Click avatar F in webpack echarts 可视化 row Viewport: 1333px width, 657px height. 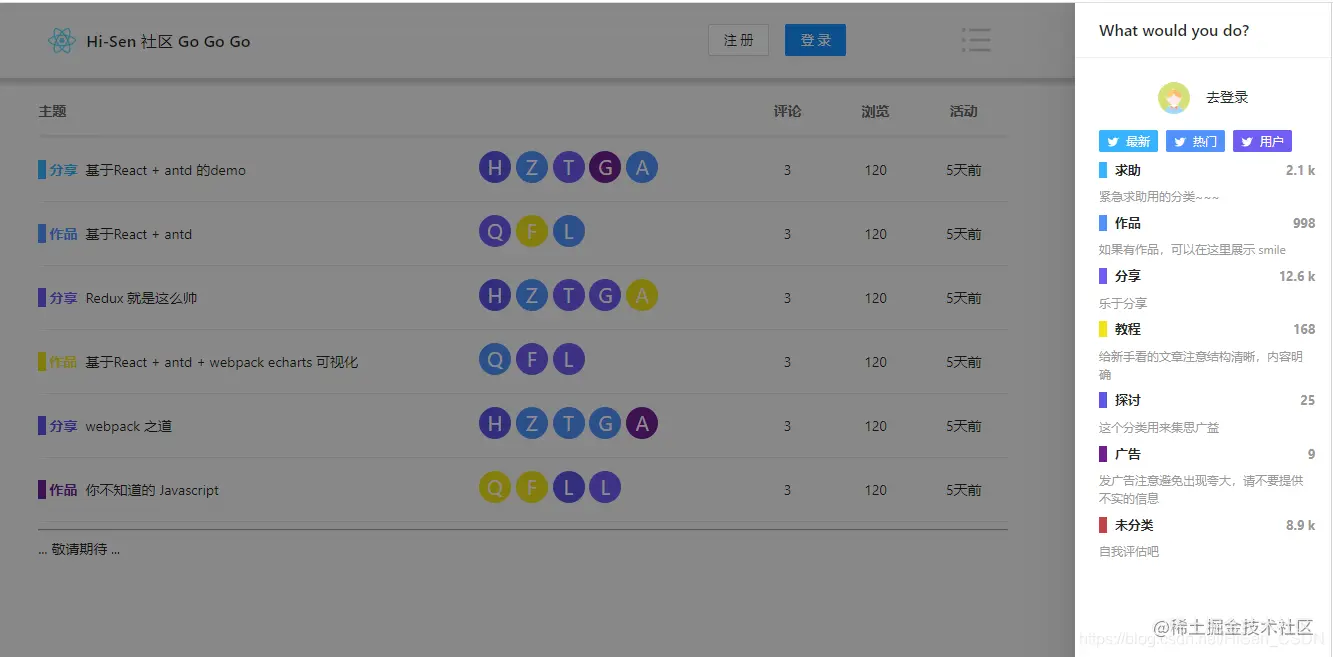pos(532,360)
